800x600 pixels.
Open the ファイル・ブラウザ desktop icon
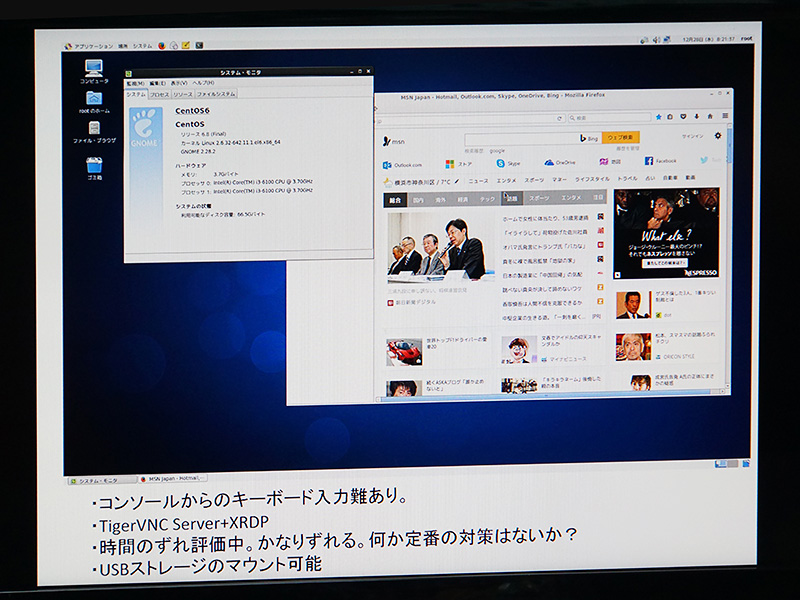click(94, 132)
